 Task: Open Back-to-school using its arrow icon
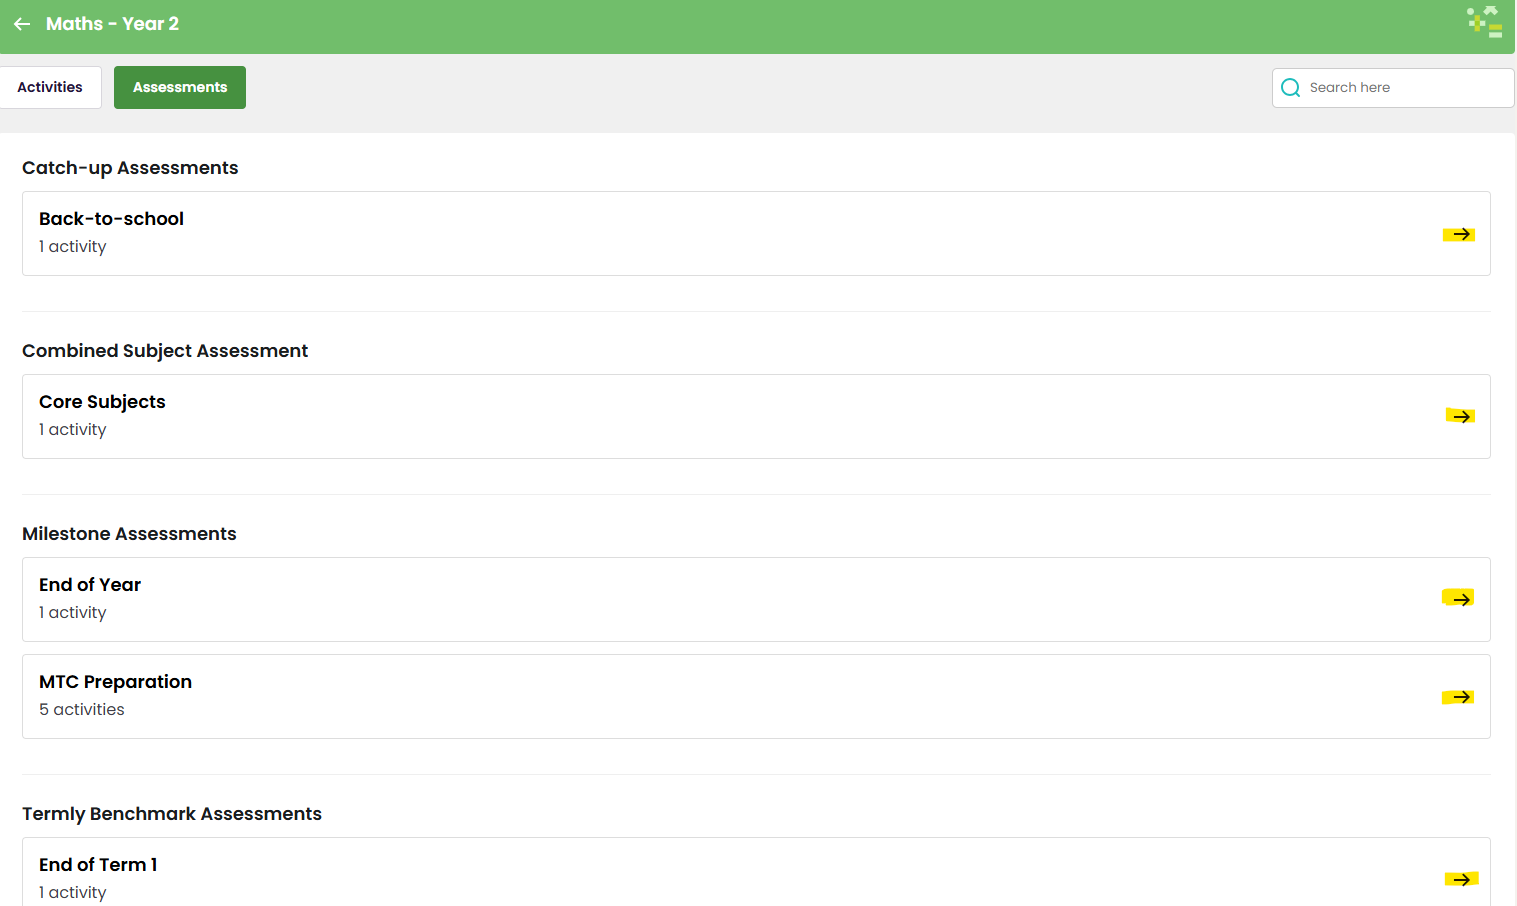(1461, 234)
